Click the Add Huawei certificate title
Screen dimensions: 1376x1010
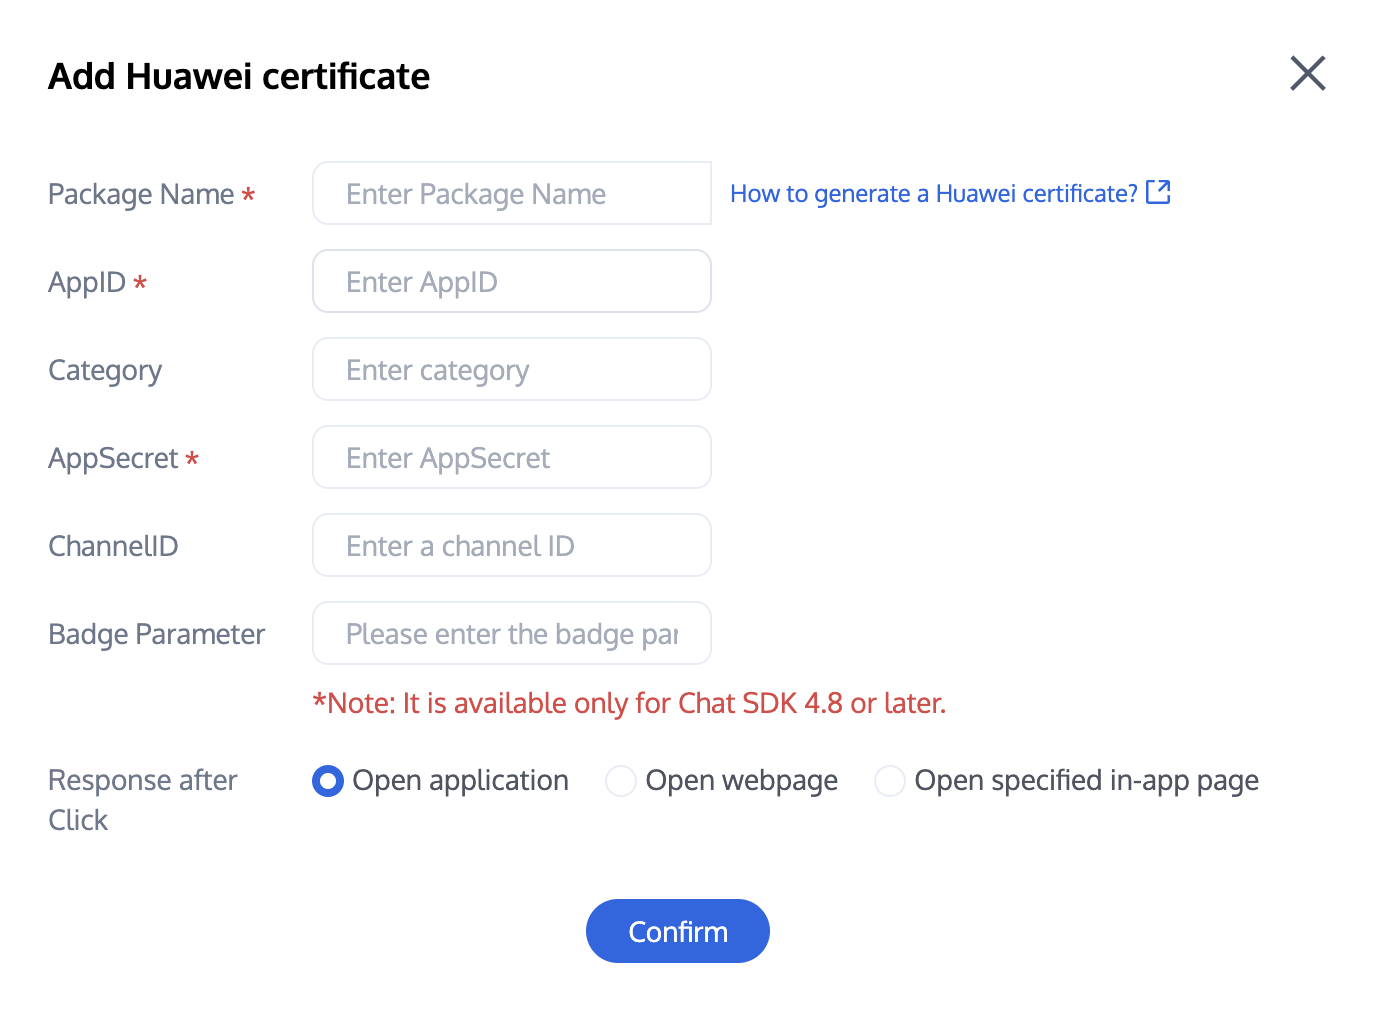[239, 76]
